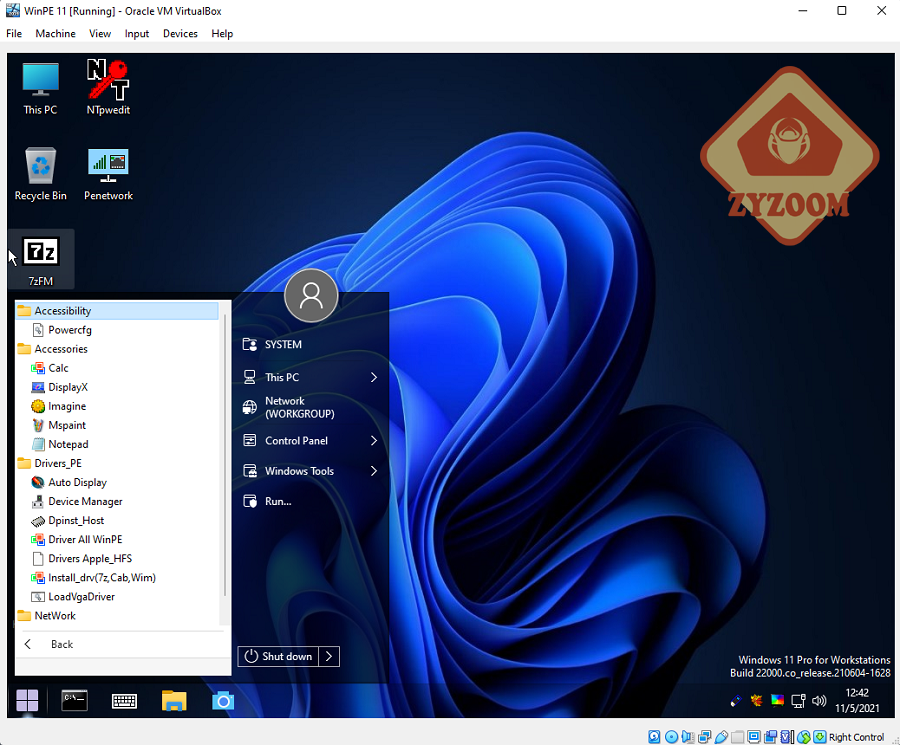
Task: Launch the NTpwedit desktop icon
Action: pos(108,88)
